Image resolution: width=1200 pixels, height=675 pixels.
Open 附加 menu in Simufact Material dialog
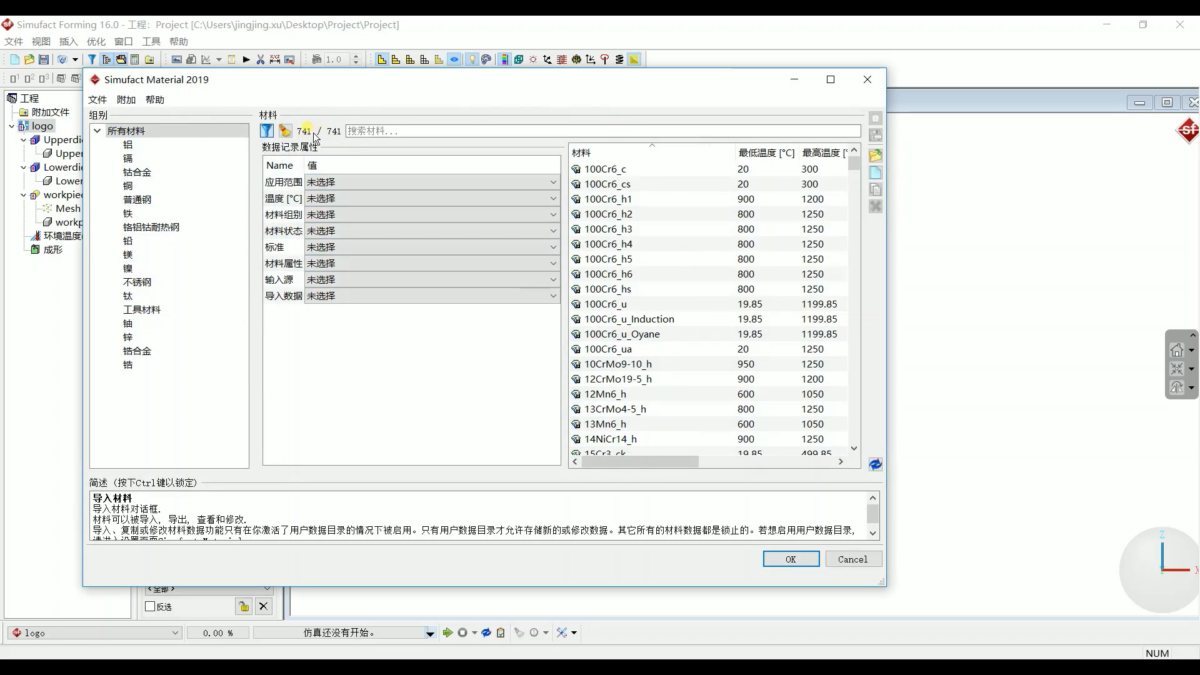(x=126, y=100)
